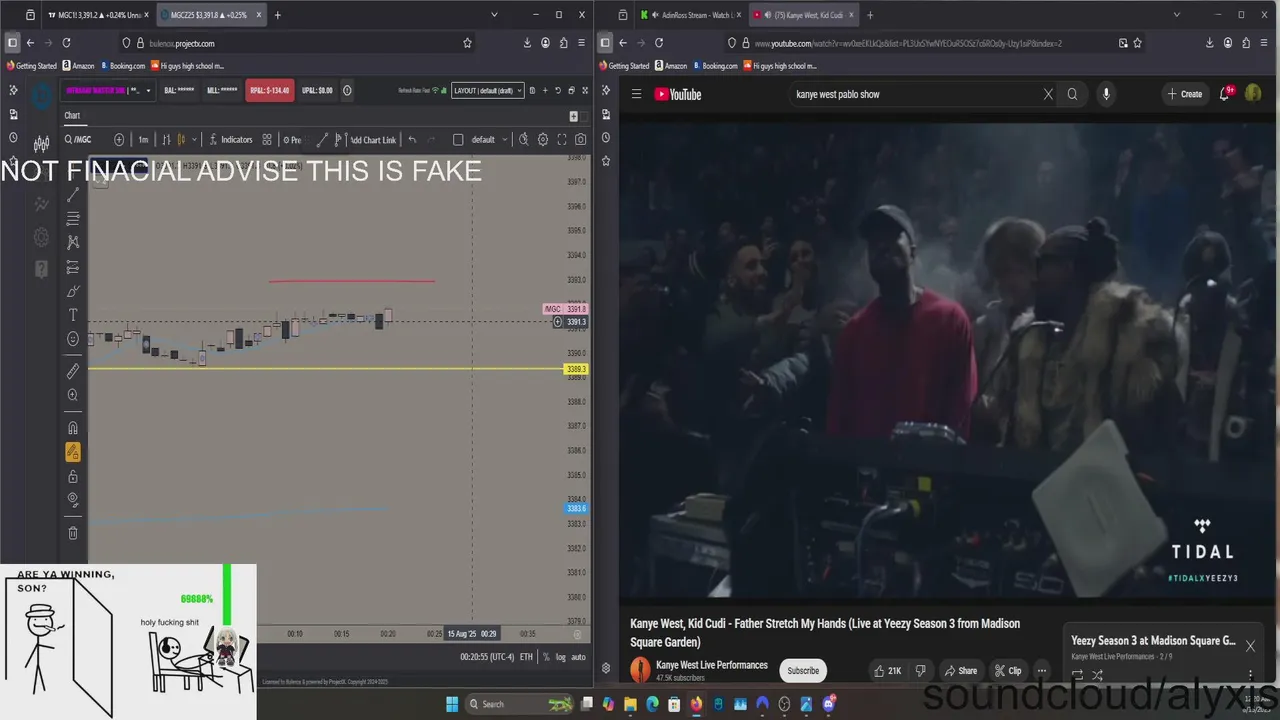
Task: Click the RP&L -134.40 indicator
Action: [x=269, y=90]
